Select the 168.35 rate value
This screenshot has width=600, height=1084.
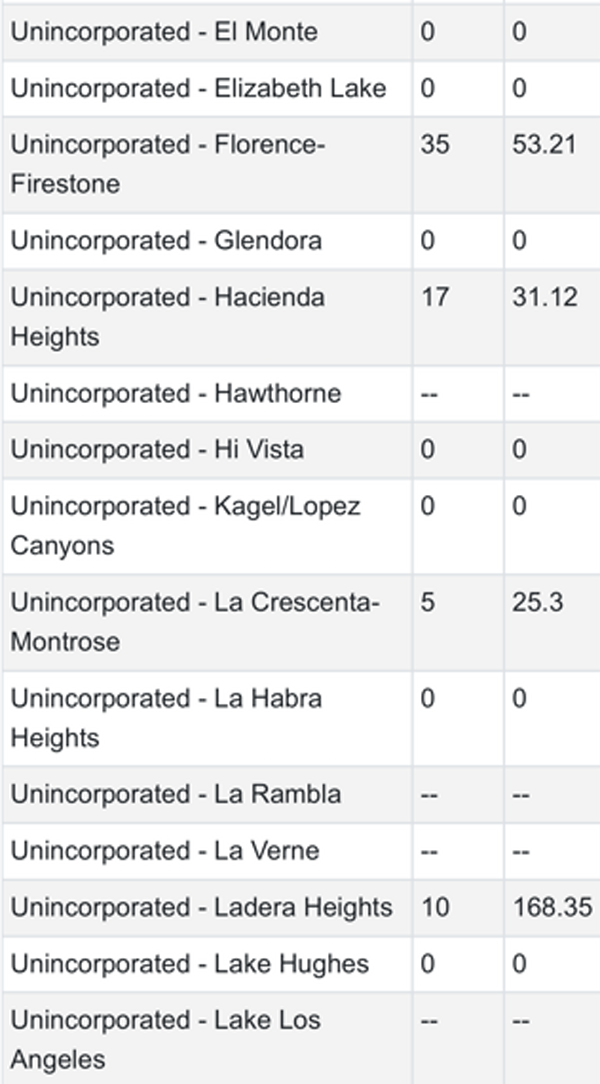(x=552, y=907)
